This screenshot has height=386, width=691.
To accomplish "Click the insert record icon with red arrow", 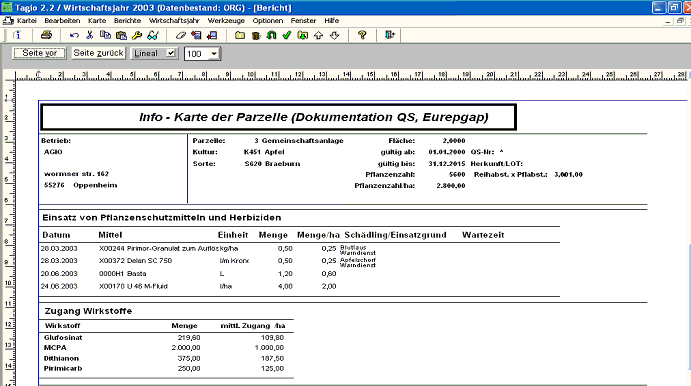I will [x=196, y=35].
